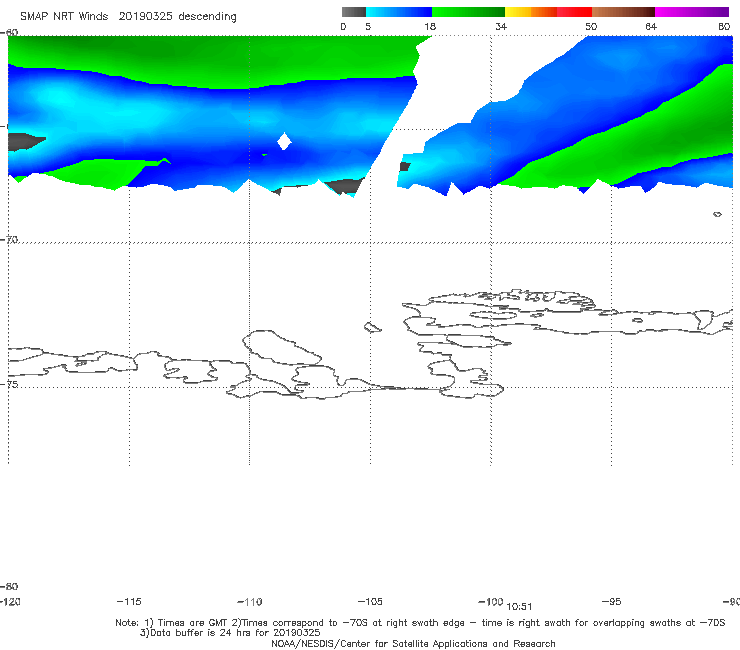This screenshot has height=650, width=740.
Task: Click the '64' color scale label
Action: coord(651,26)
